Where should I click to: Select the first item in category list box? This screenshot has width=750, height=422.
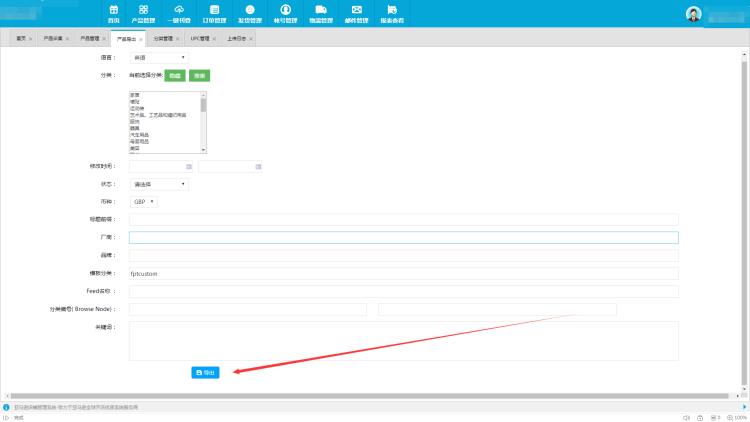[134, 95]
